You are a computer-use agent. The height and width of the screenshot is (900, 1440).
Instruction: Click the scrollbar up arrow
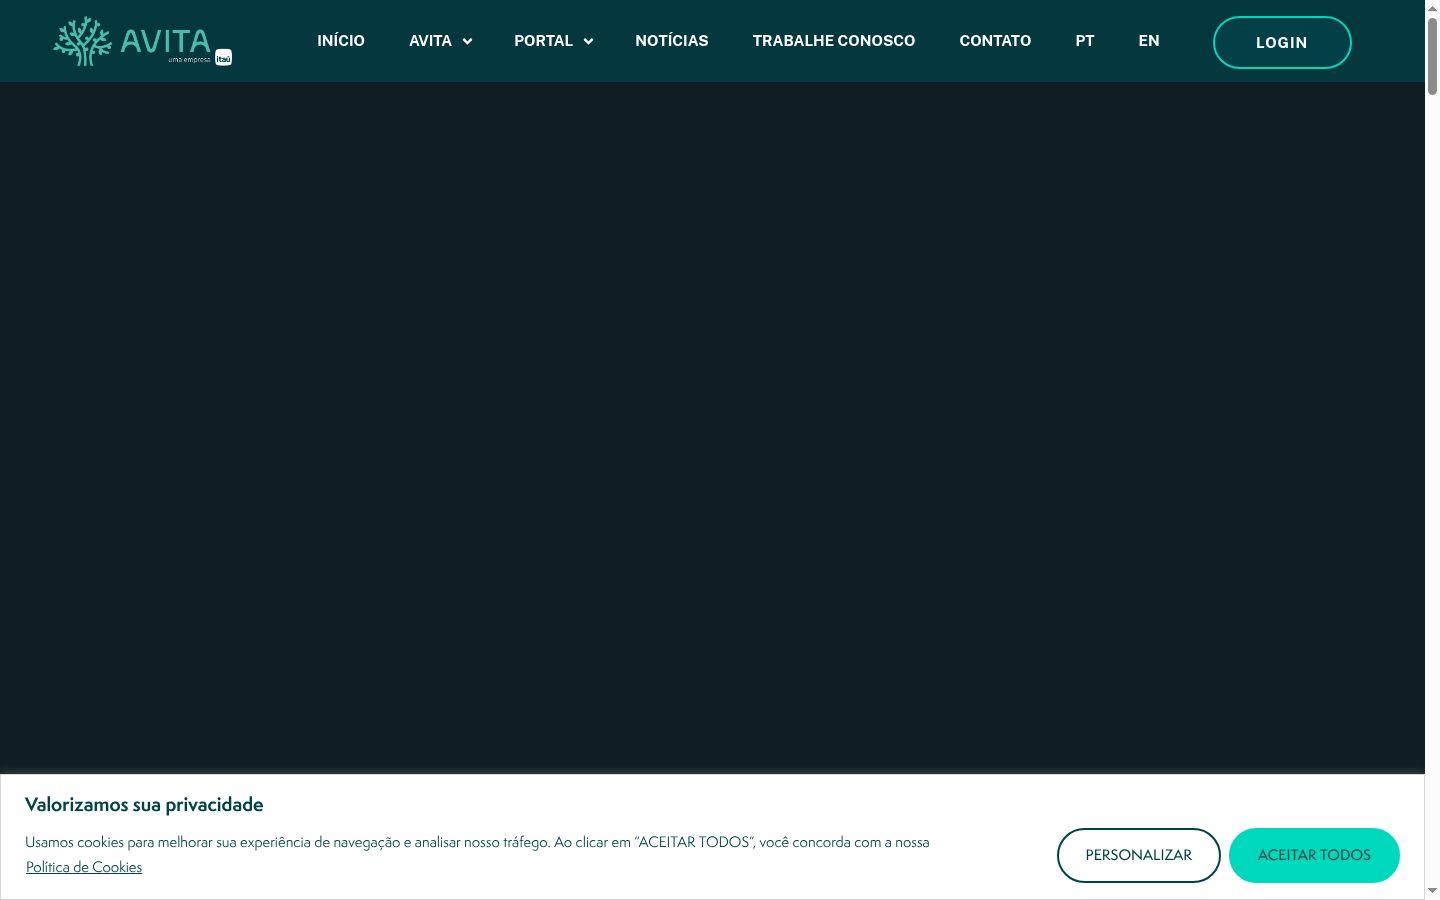[x=1432, y=7]
